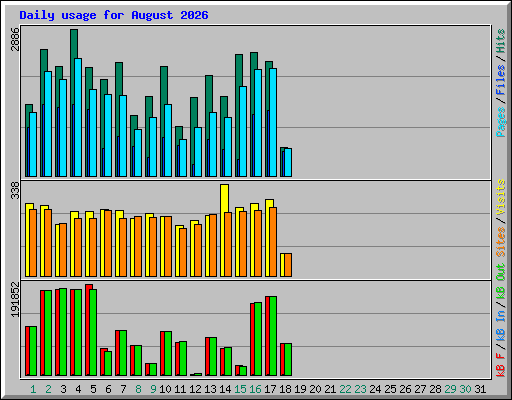Screen dimensions: 512x400
Task: Click day 27 on the x-axis
Action: (420, 389)
